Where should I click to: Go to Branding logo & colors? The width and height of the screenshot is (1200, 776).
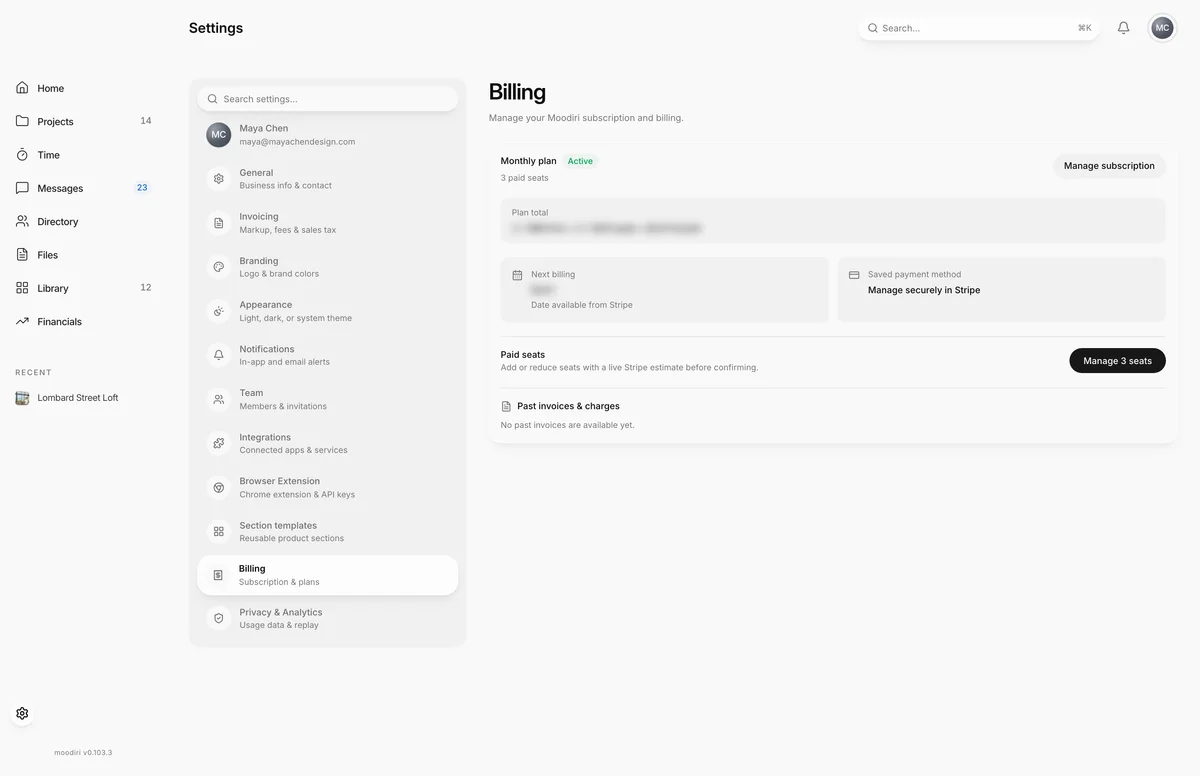[x=328, y=267]
